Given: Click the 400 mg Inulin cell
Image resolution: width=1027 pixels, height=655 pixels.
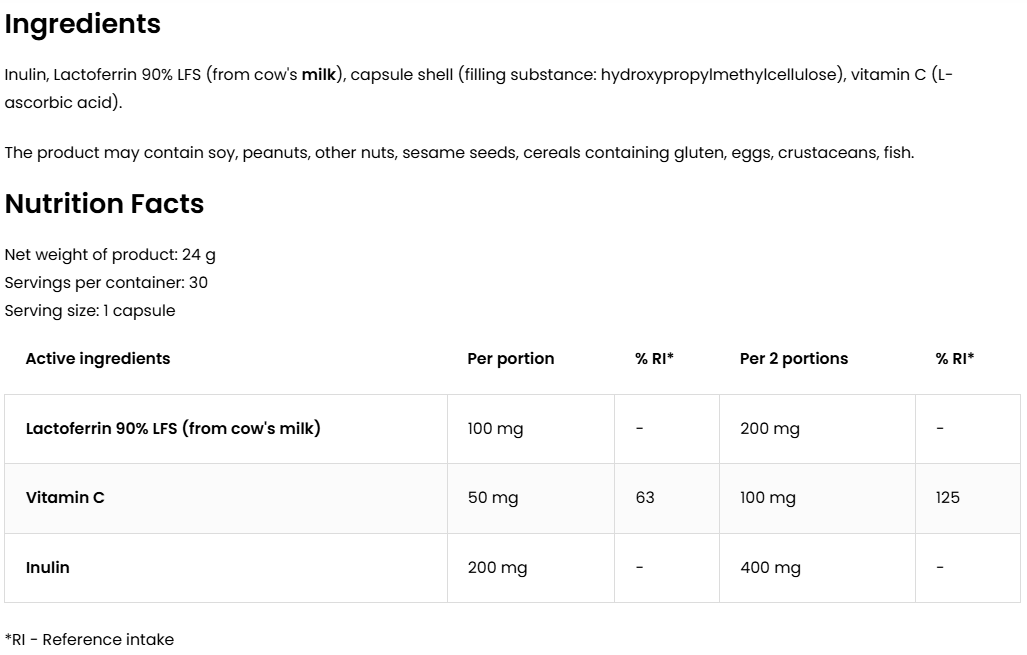Looking at the screenshot, I should click(x=770, y=568).
